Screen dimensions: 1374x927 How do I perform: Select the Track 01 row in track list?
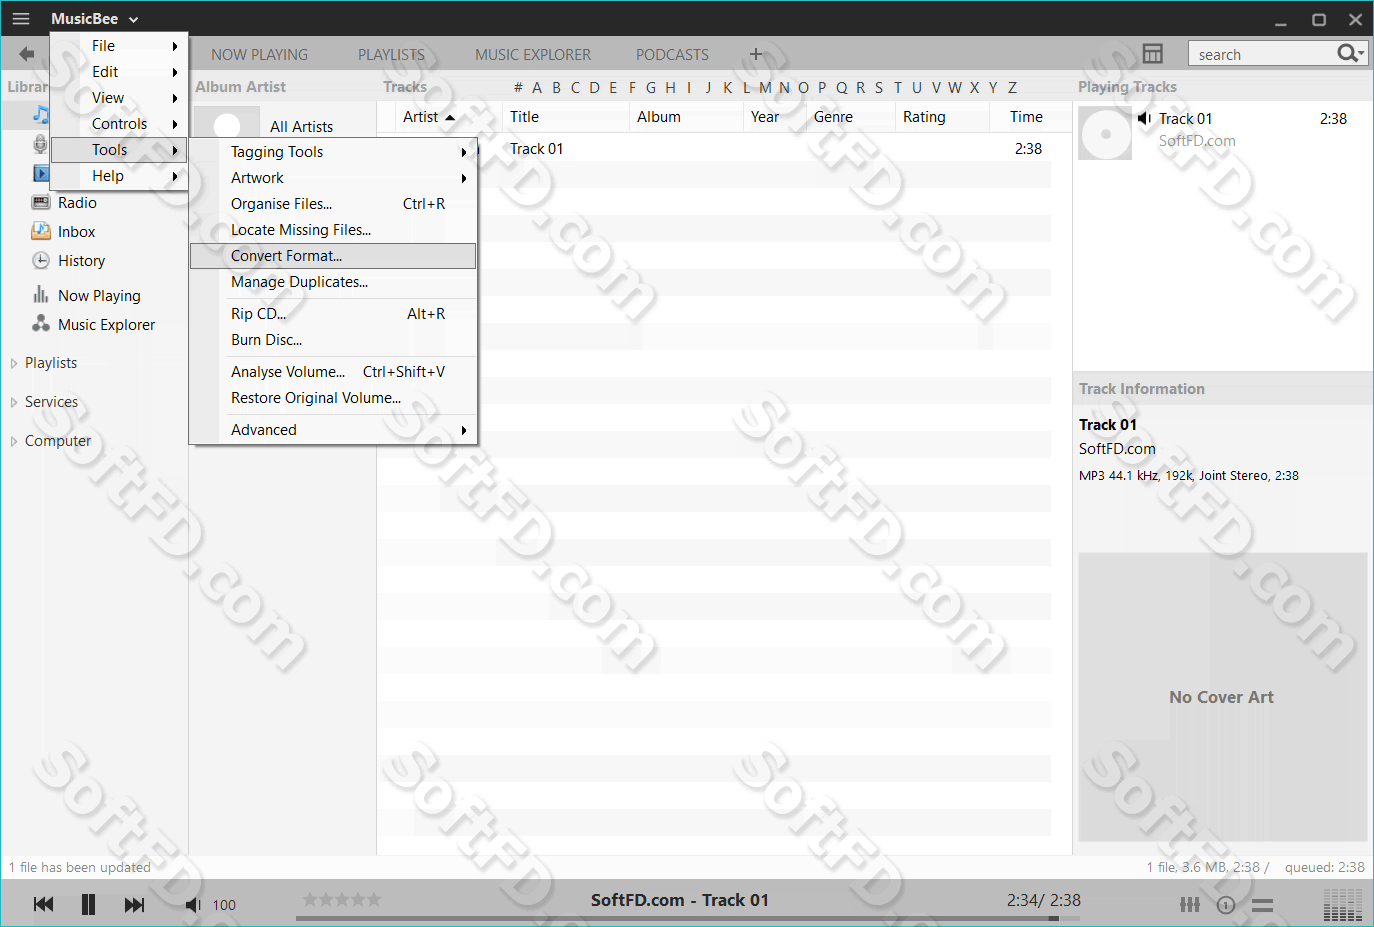click(714, 149)
